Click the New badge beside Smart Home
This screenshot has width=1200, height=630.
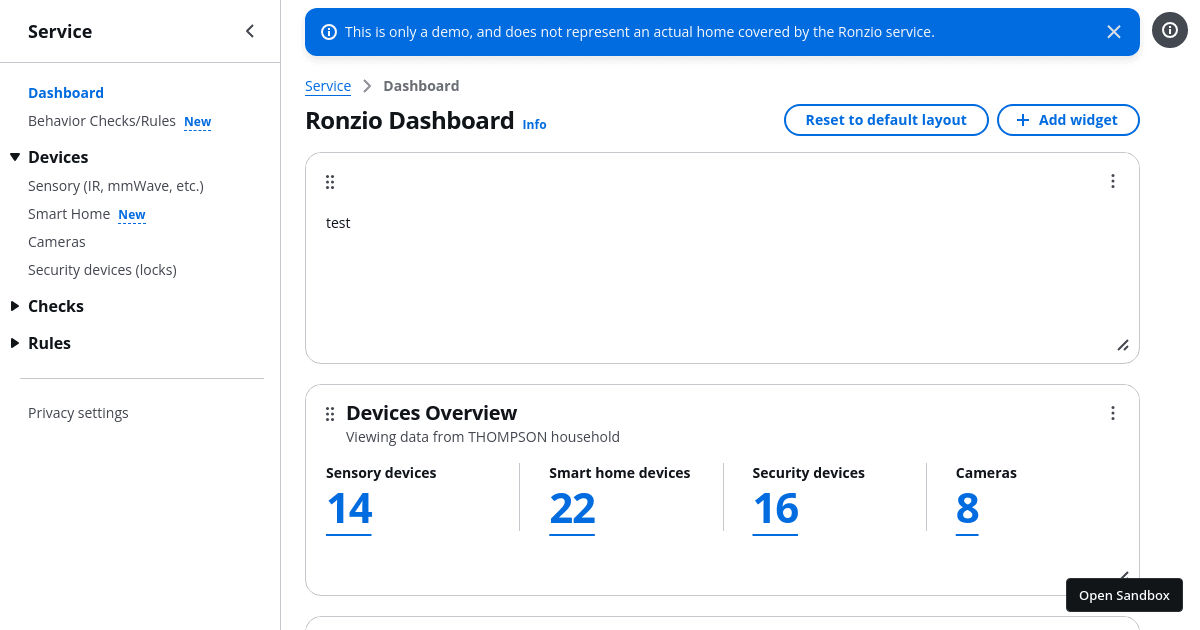(132, 215)
